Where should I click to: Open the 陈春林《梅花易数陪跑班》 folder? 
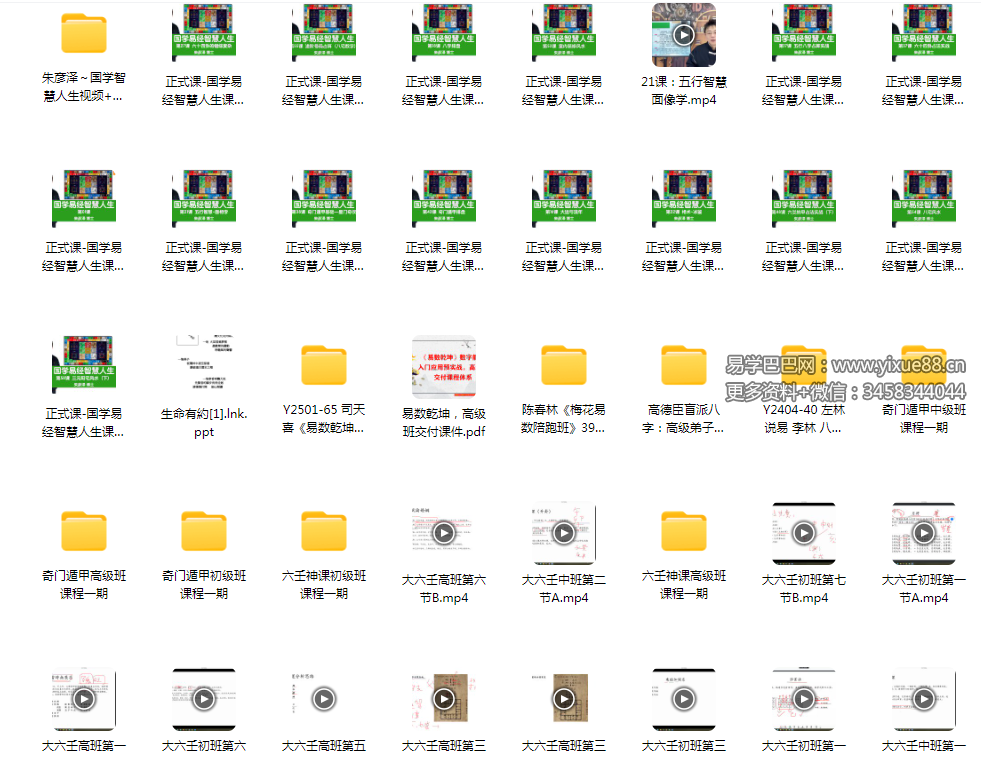tap(564, 366)
